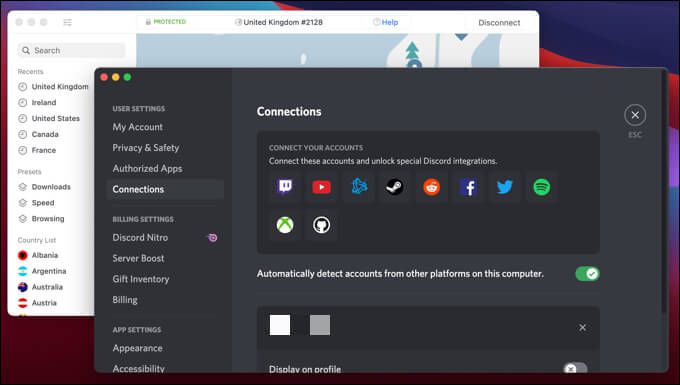680x385 pixels.
Task: Click the Albania flag icon
Action: click(x=23, y=255)
